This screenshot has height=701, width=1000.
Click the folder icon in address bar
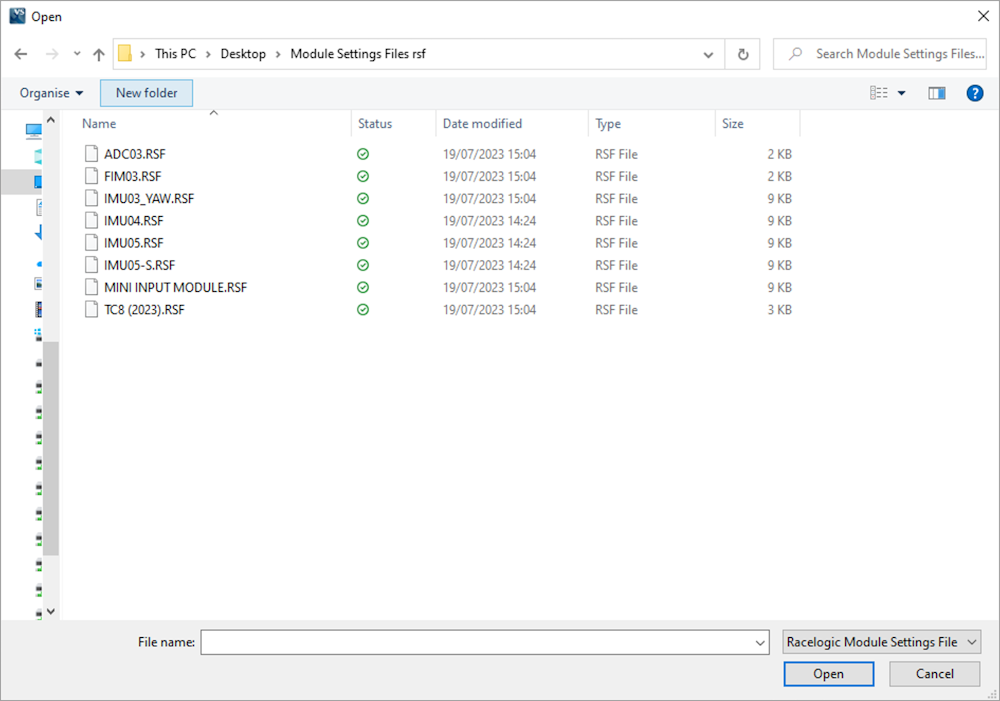click(x=125, y=54)
